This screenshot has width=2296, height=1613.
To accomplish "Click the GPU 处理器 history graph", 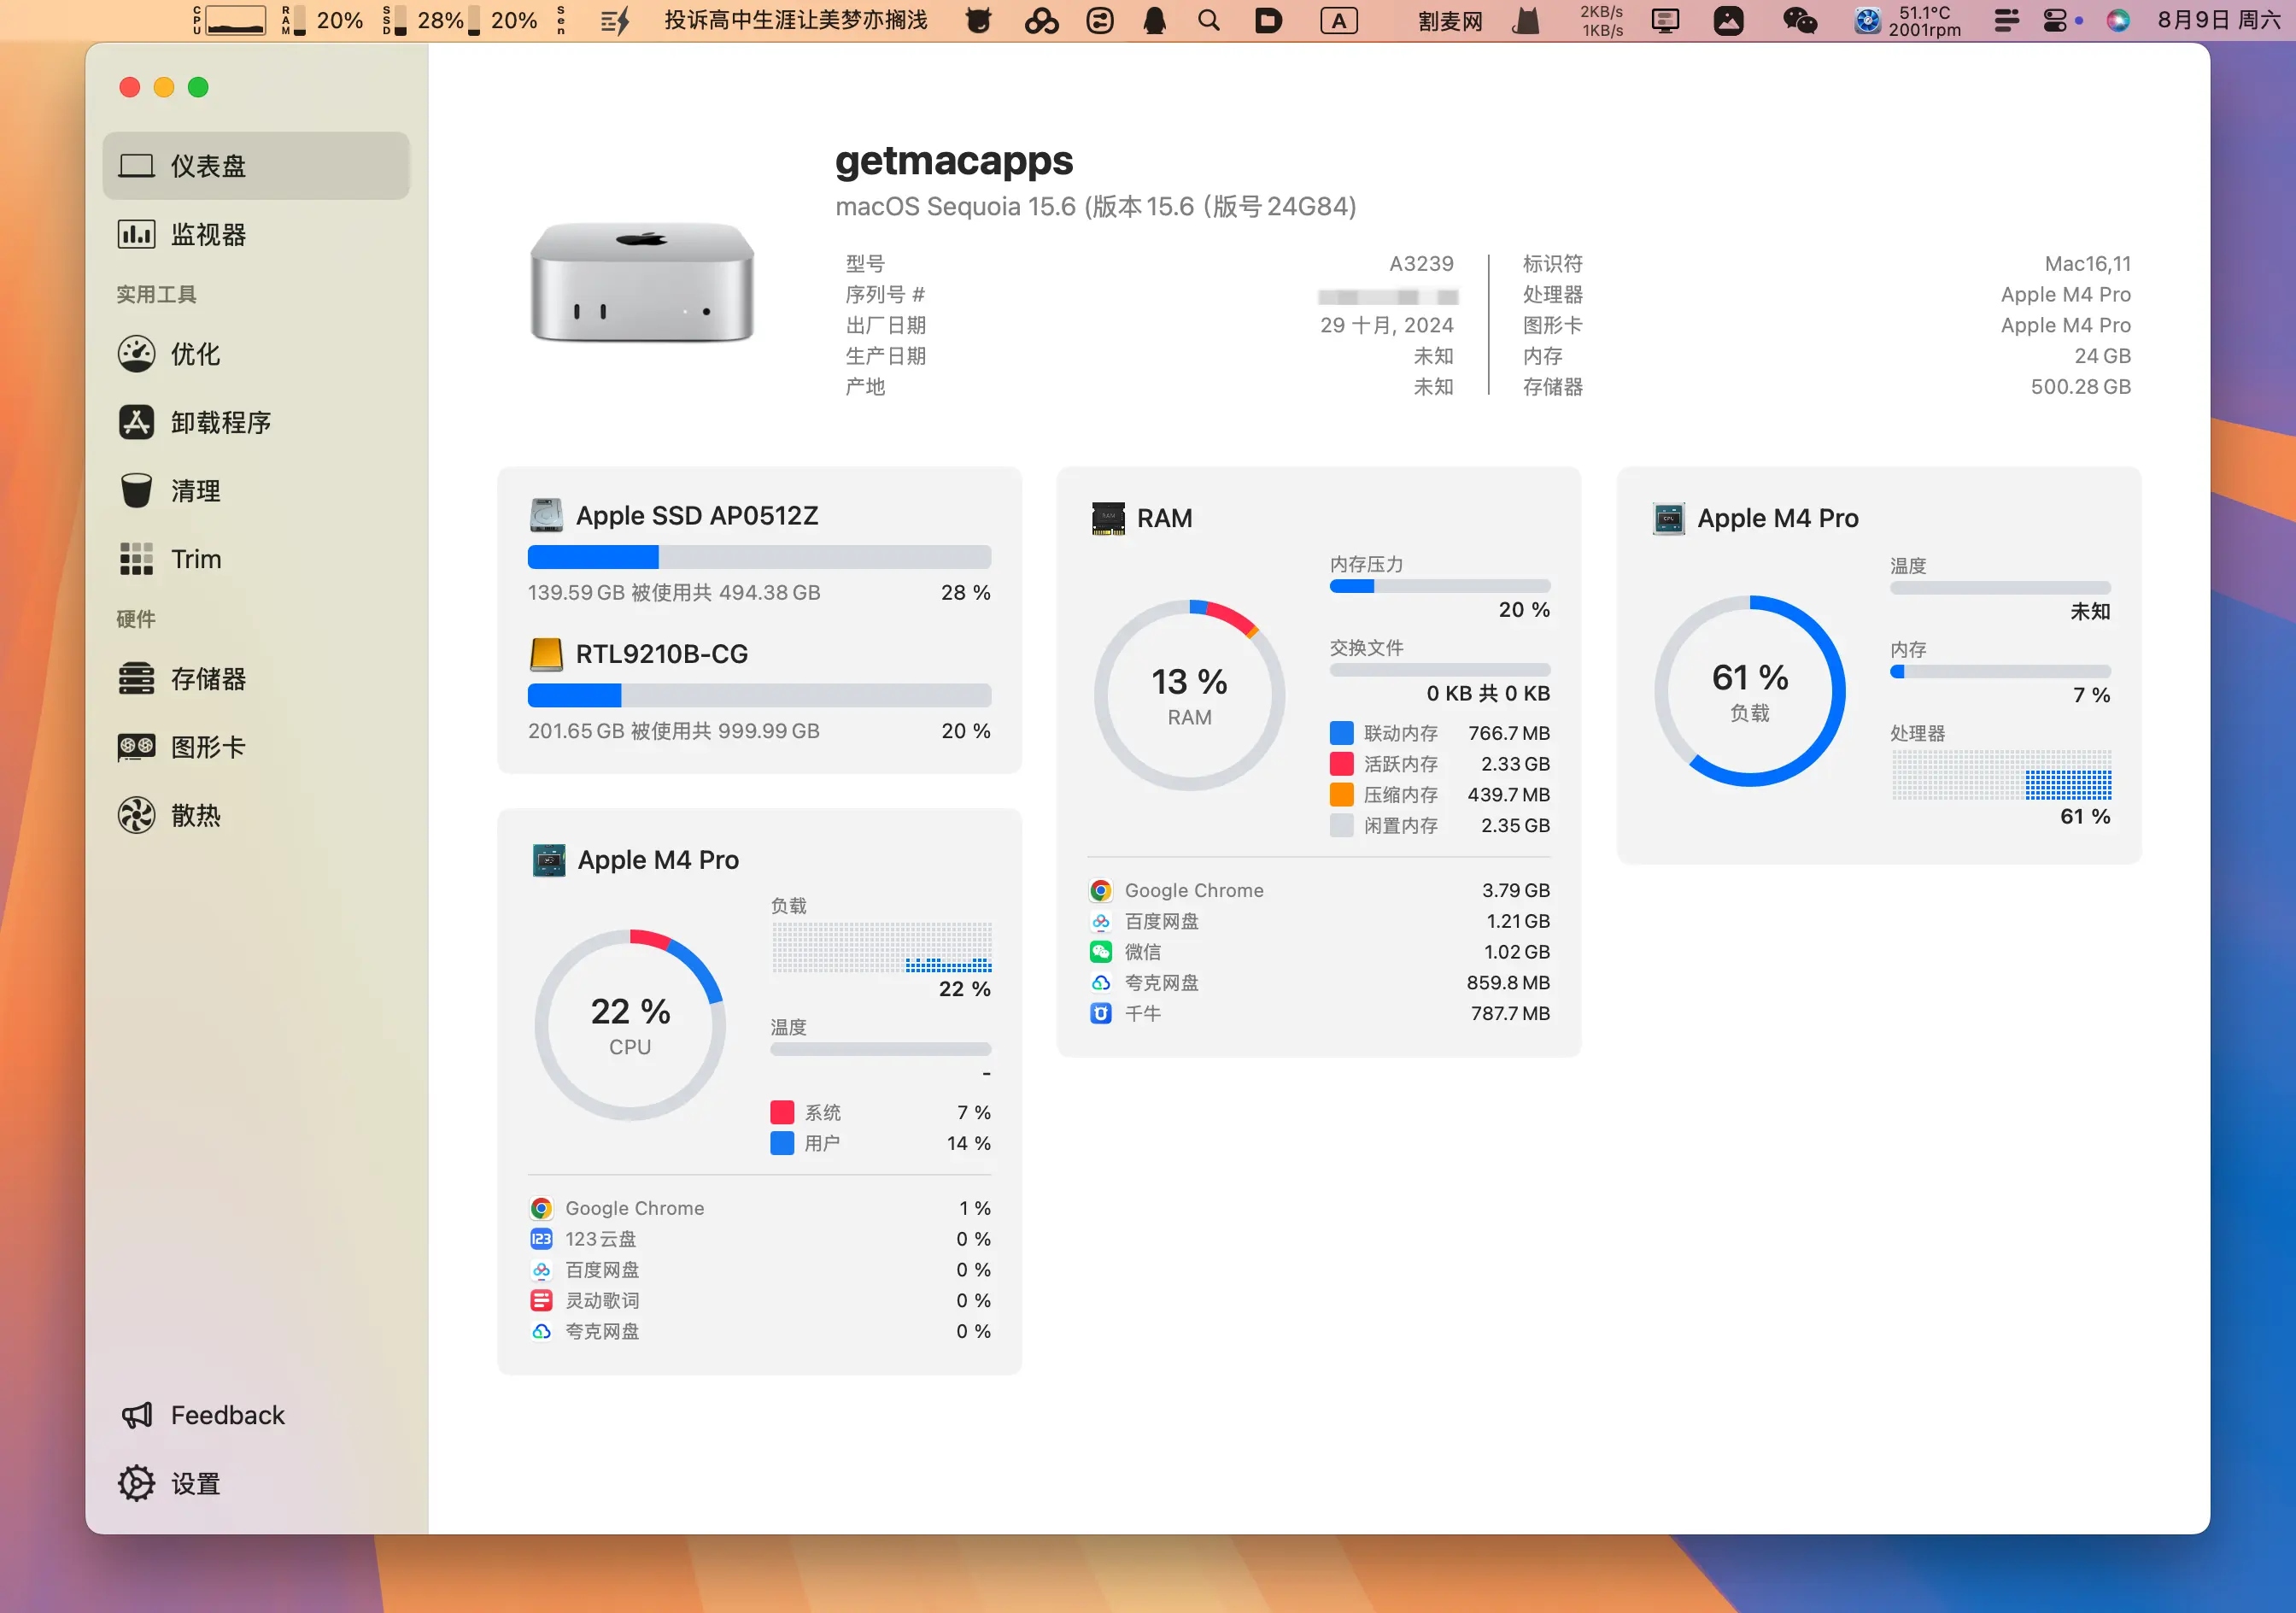I will (2001, 775).
